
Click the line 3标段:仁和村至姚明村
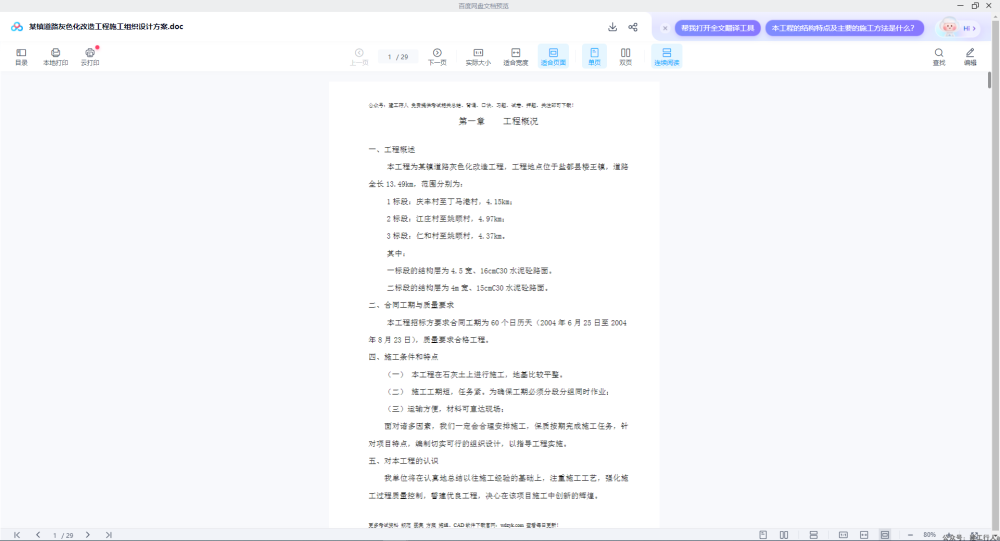[x=445, y=236]
